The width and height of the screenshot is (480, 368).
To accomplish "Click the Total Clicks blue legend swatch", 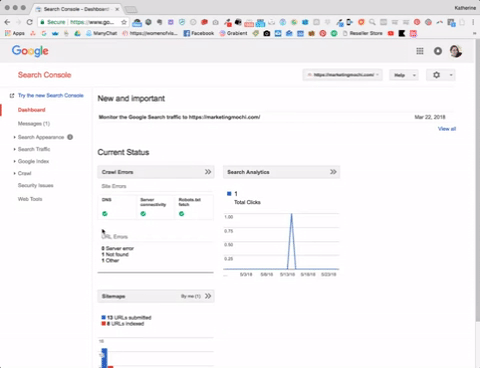I will coord(229,193).
